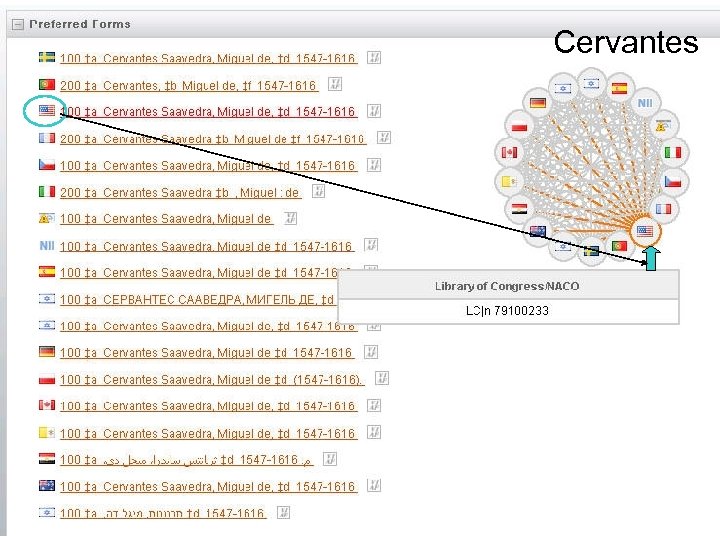This screenshot has width=720, height=540.
Task: Click the Library of Congress/NACO tooltip header
Action: [508, 286]
